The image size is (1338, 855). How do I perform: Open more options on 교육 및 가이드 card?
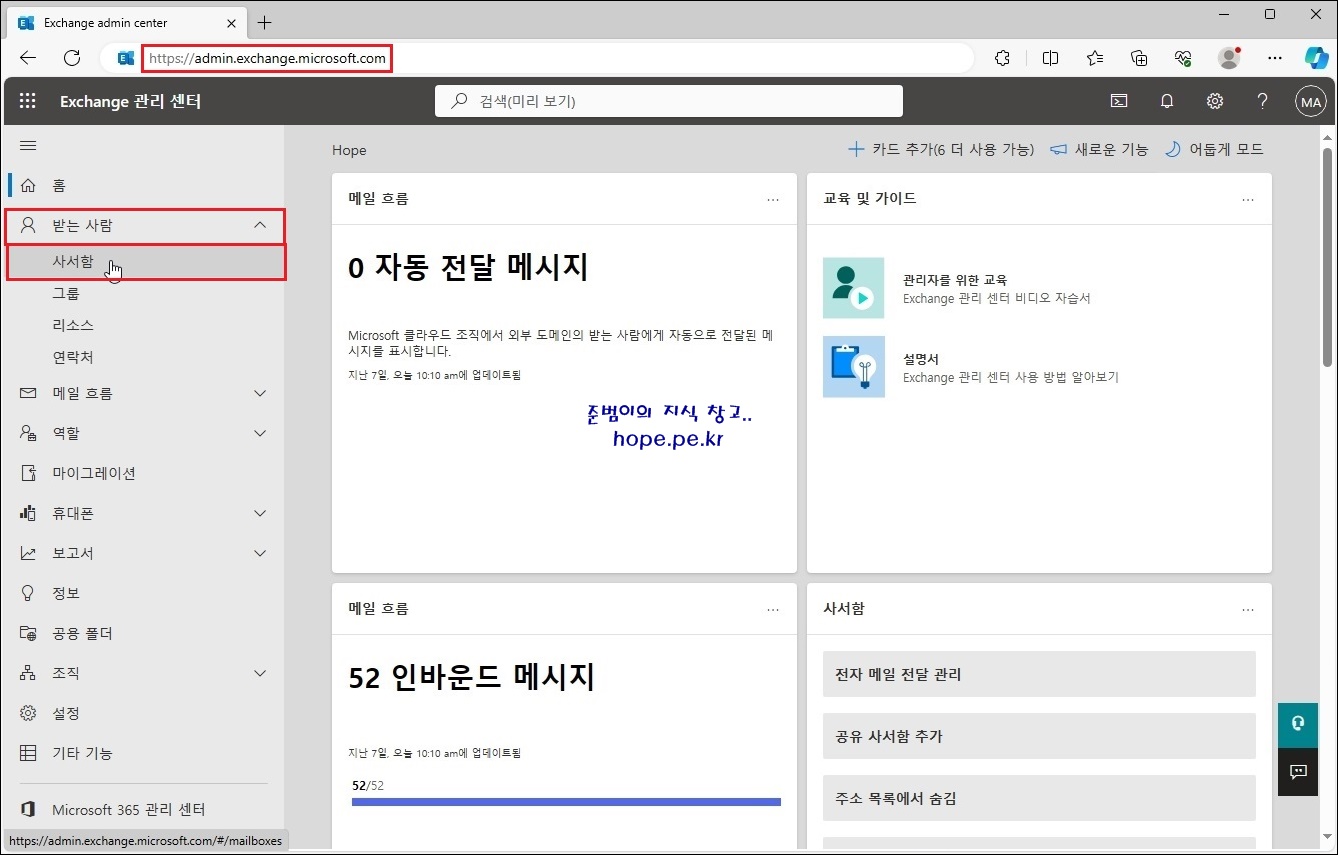[1248, 199]
